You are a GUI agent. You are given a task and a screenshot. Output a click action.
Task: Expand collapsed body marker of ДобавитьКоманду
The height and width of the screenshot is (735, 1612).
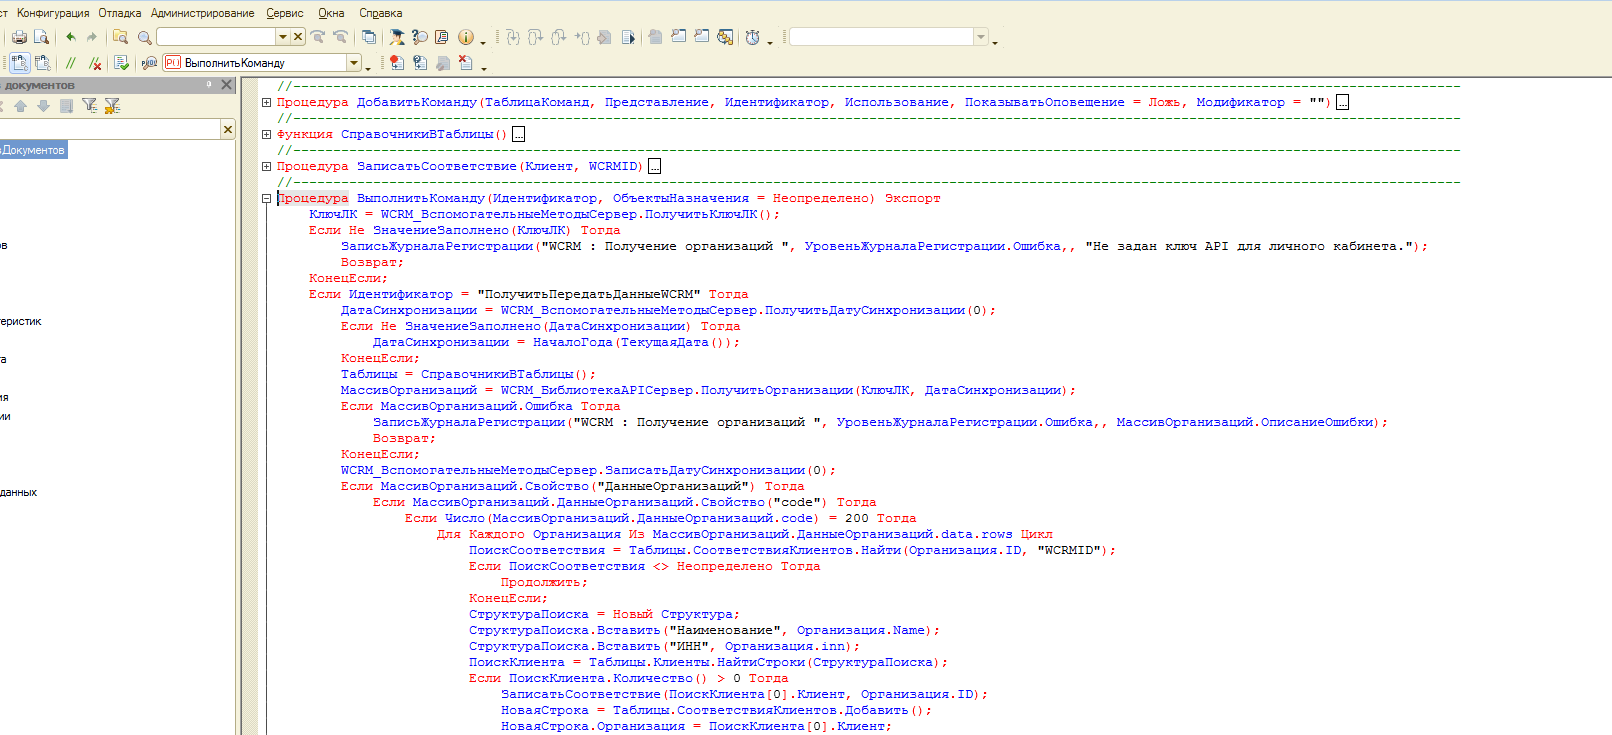pos(1342,102)
